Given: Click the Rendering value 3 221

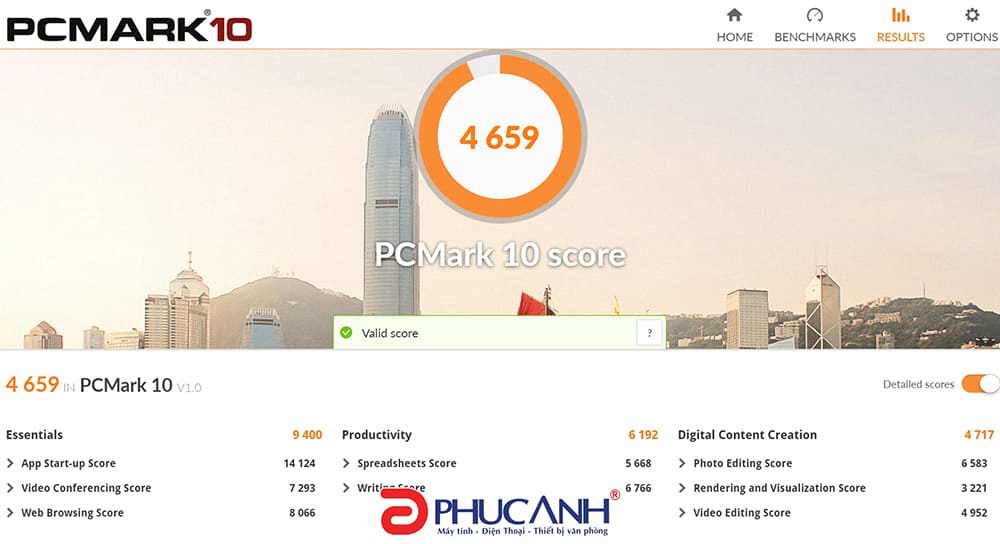Looking at the screenshot, I should 974,488.
